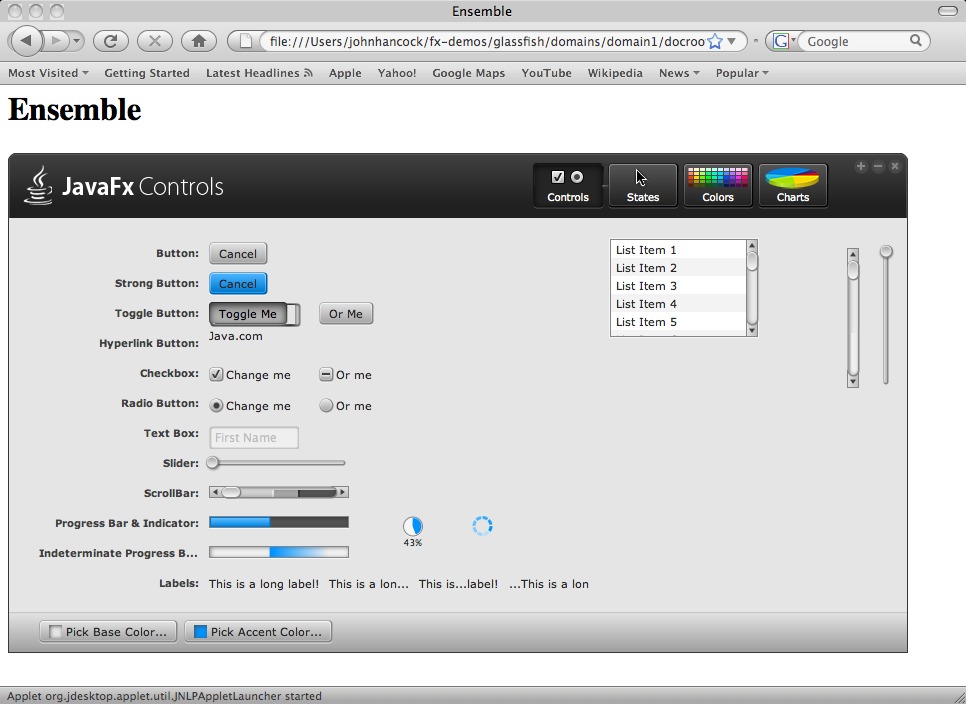The width and height of the screenshot is (966, 704).
Task: Go back with browser Back arrow
Action: tap(26, 41)
